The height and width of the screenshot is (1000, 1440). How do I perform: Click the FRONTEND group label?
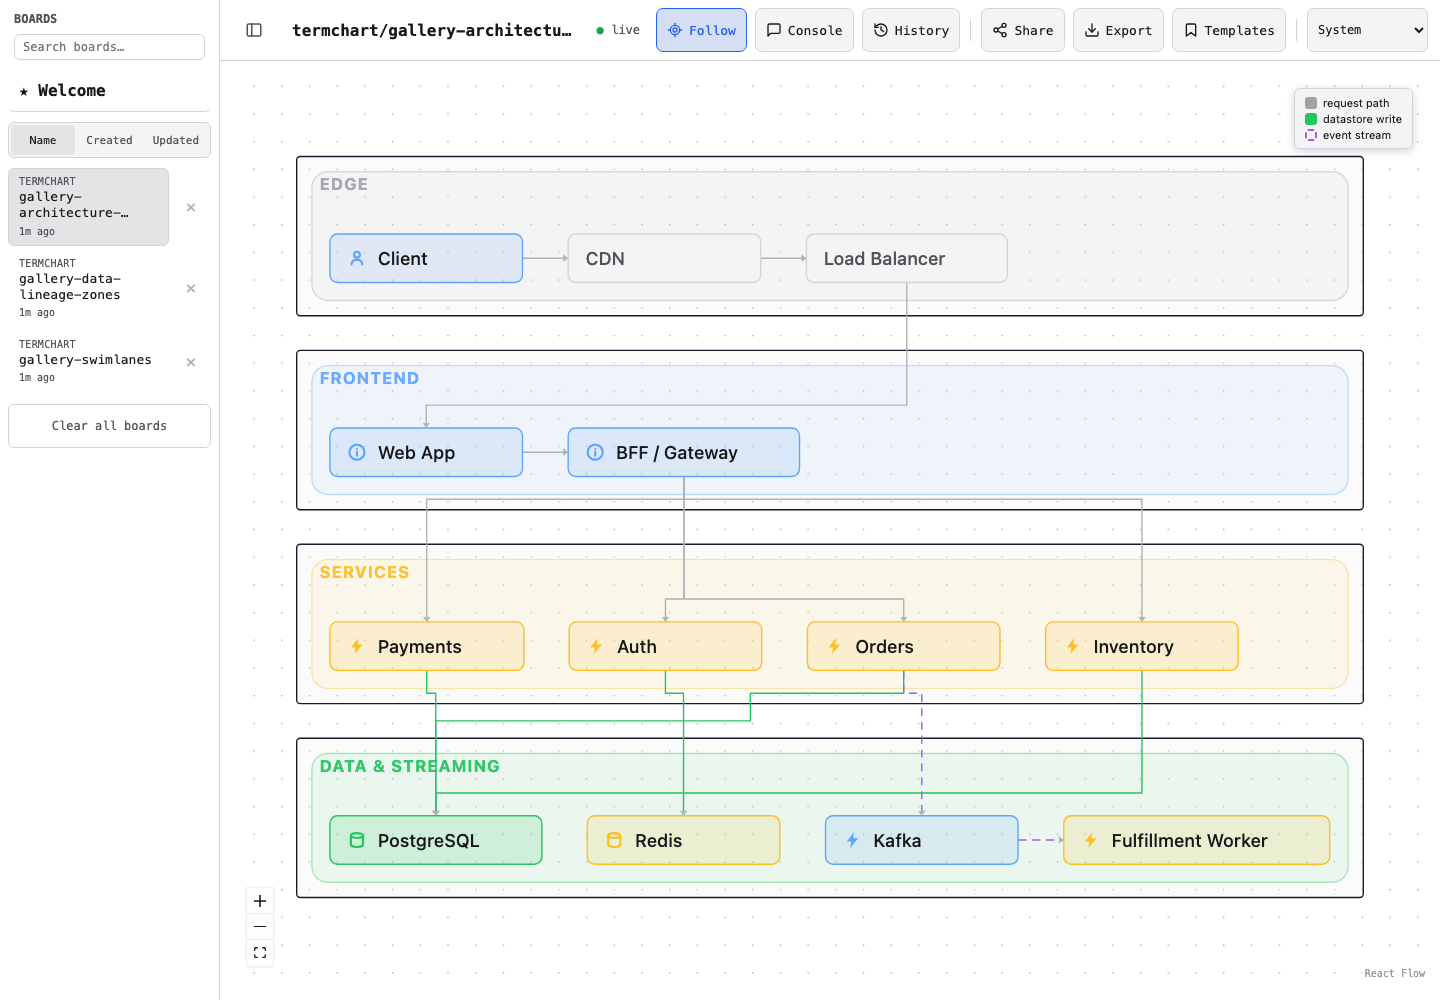369,378
